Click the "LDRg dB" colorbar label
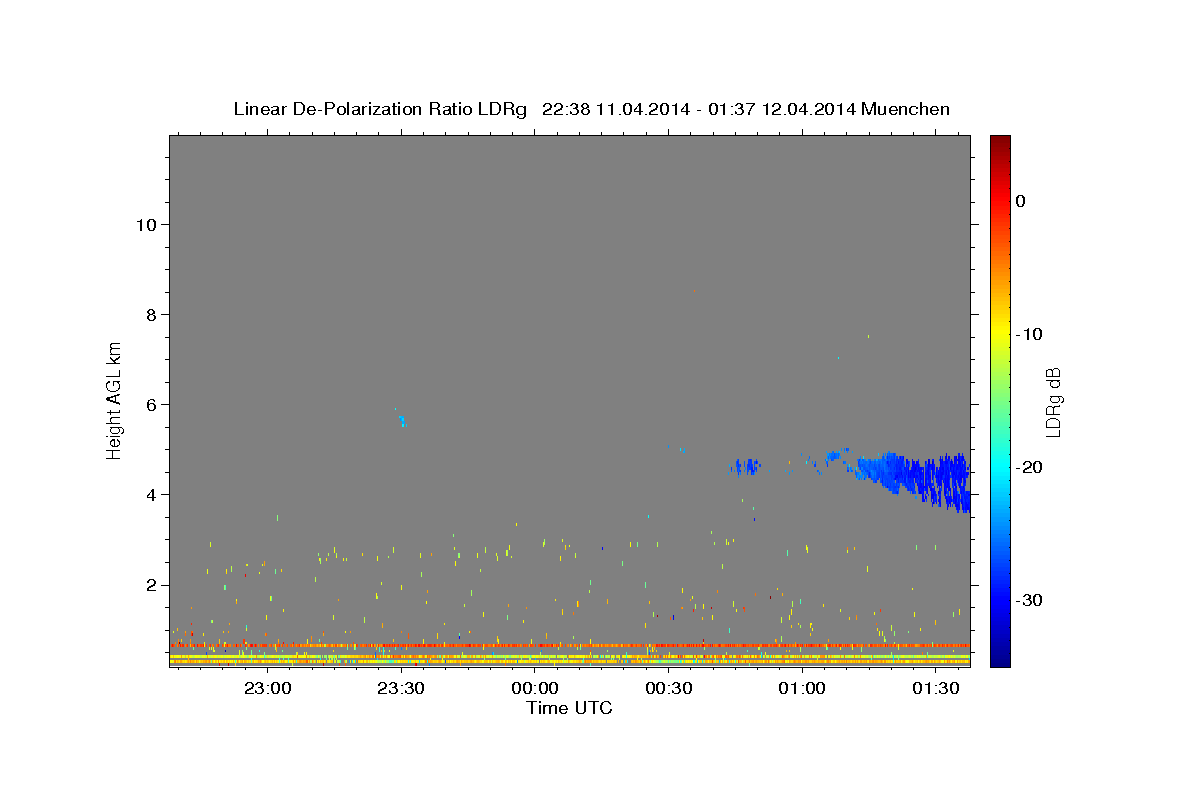Screen dimensions: 1200x800 [1052, 402]
